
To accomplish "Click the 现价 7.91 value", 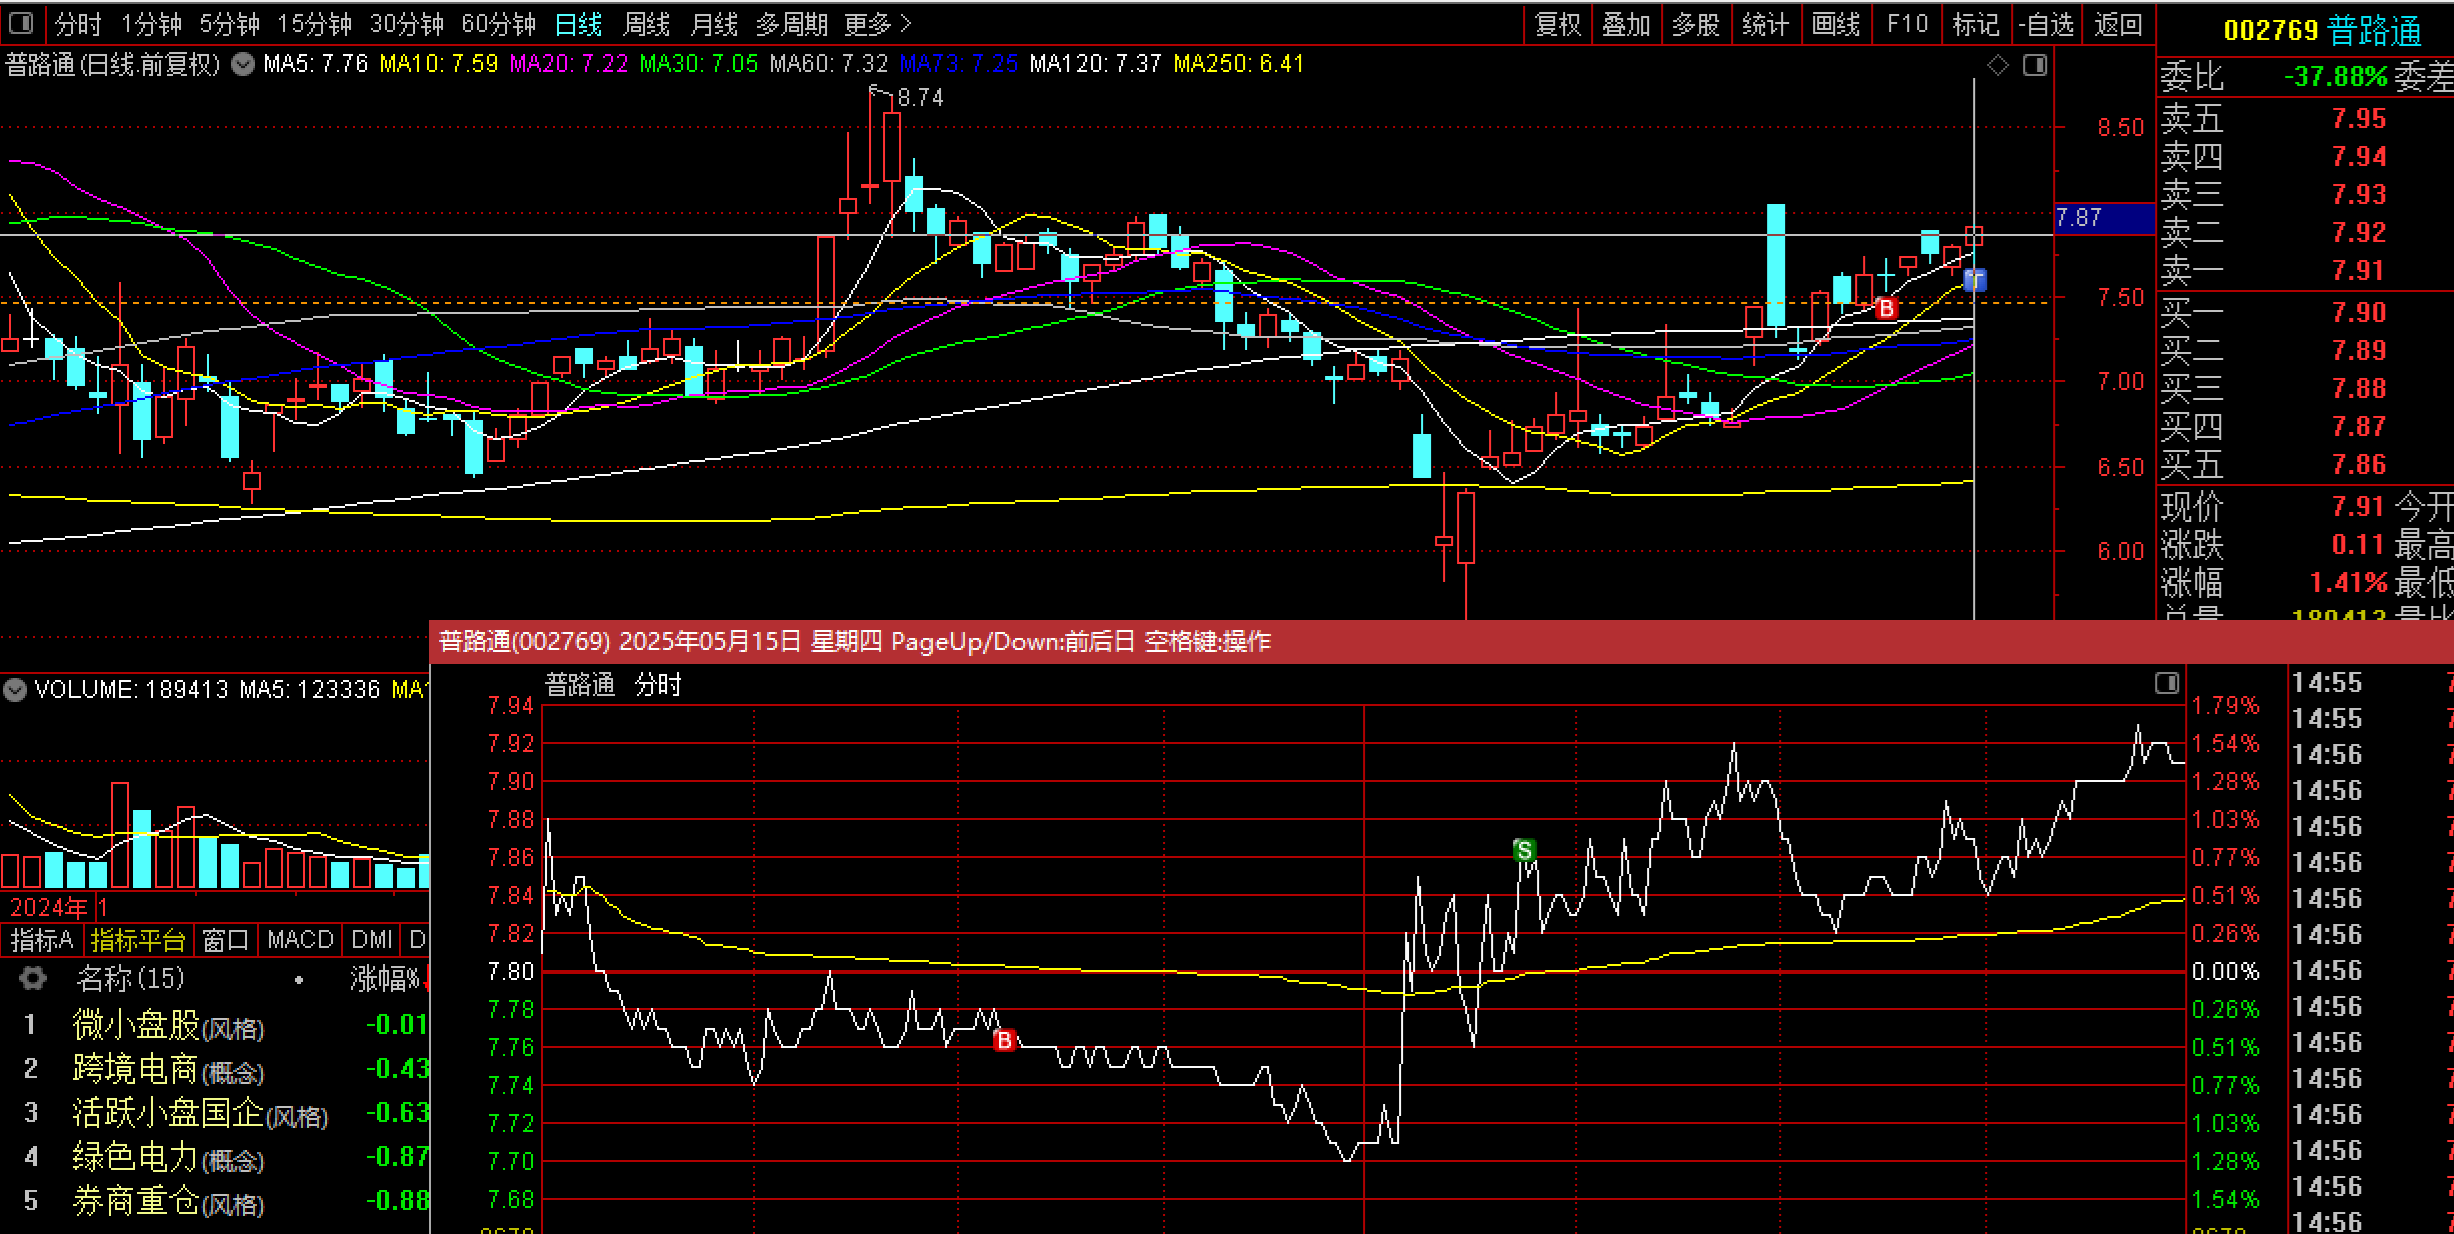I will click(x=2359, y=506).
